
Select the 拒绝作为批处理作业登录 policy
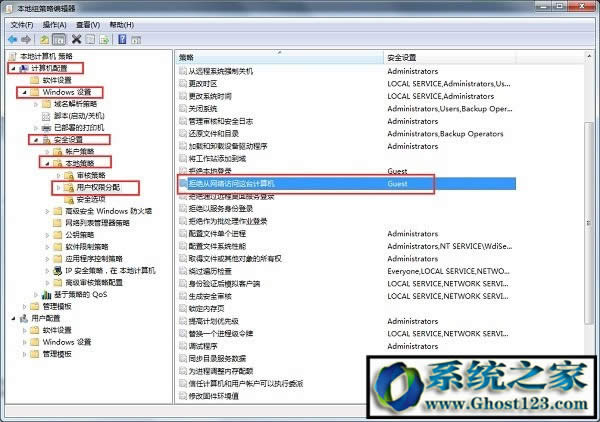point(228,221)
